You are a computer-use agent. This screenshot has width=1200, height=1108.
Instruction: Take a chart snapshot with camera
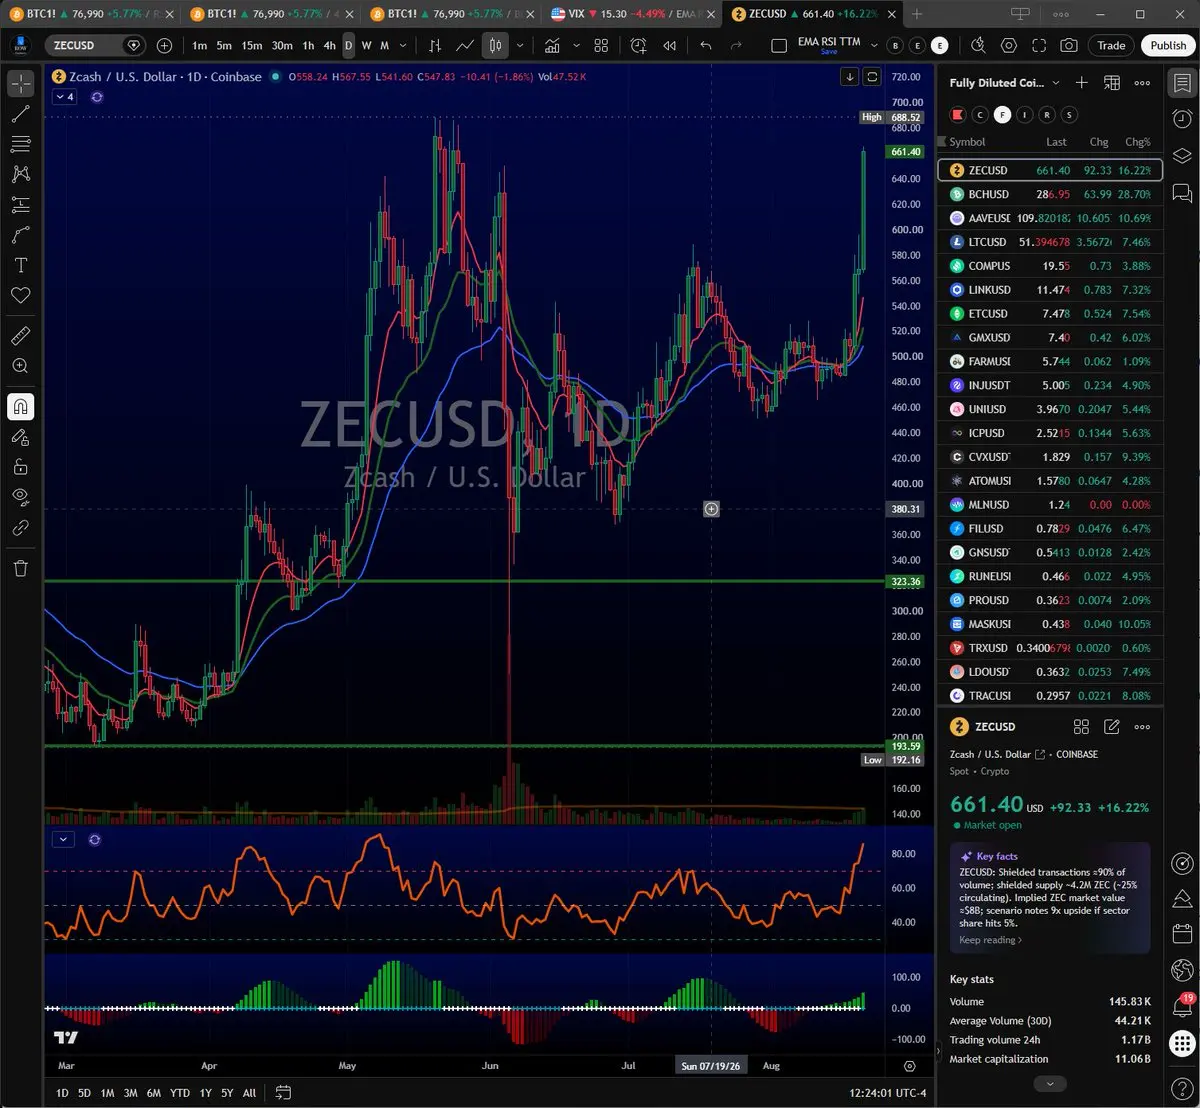1069,46
